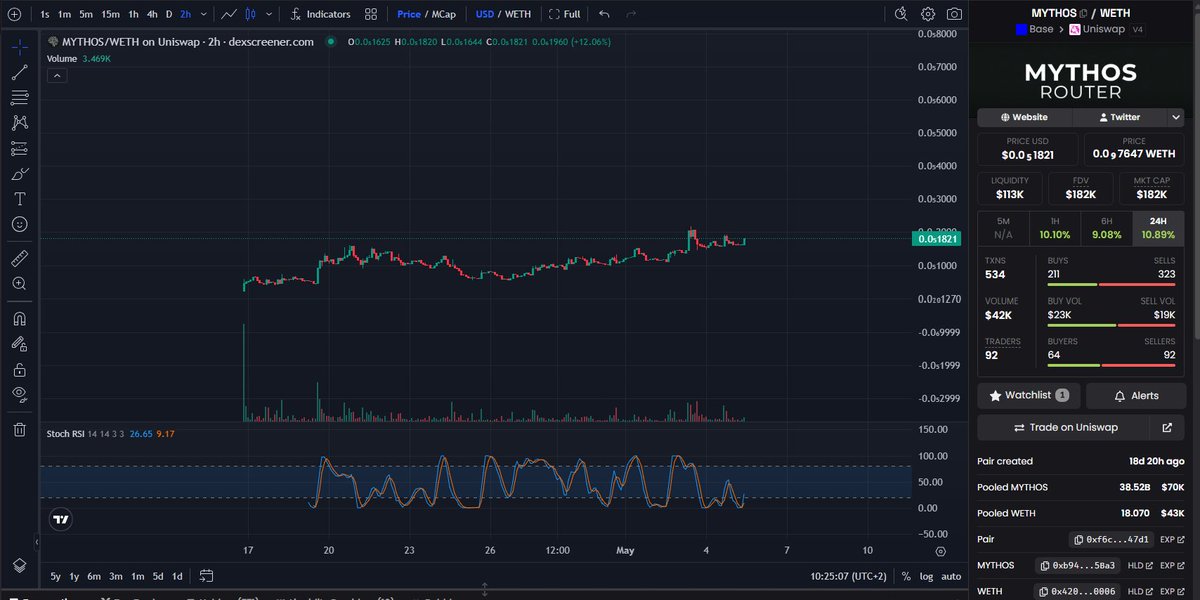Expand the chart style dropdown arrow
This screenshot has width=1200, height=600.
pos(267,14)
